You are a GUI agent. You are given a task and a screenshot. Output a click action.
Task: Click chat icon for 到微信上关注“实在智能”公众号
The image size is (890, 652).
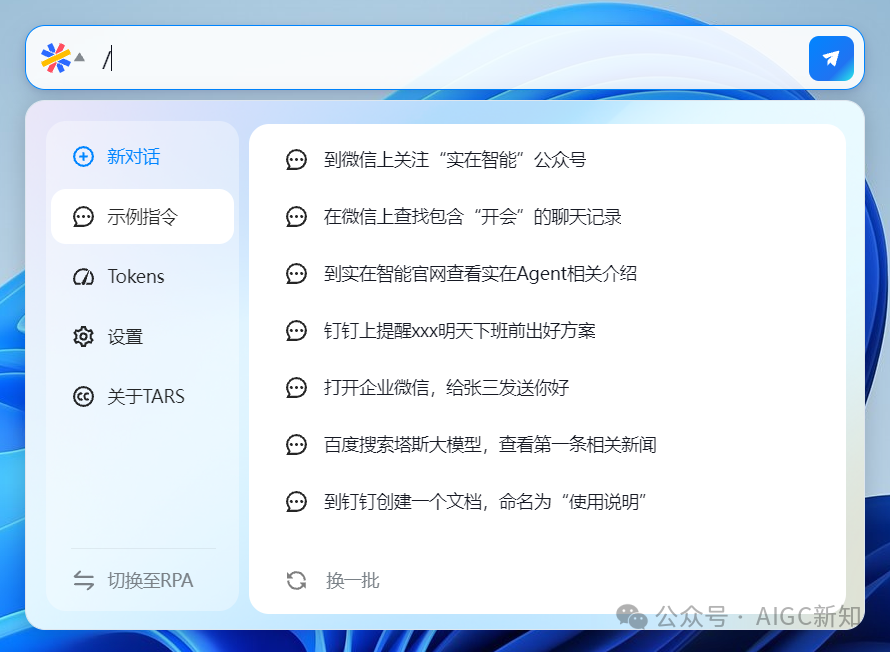296,160
